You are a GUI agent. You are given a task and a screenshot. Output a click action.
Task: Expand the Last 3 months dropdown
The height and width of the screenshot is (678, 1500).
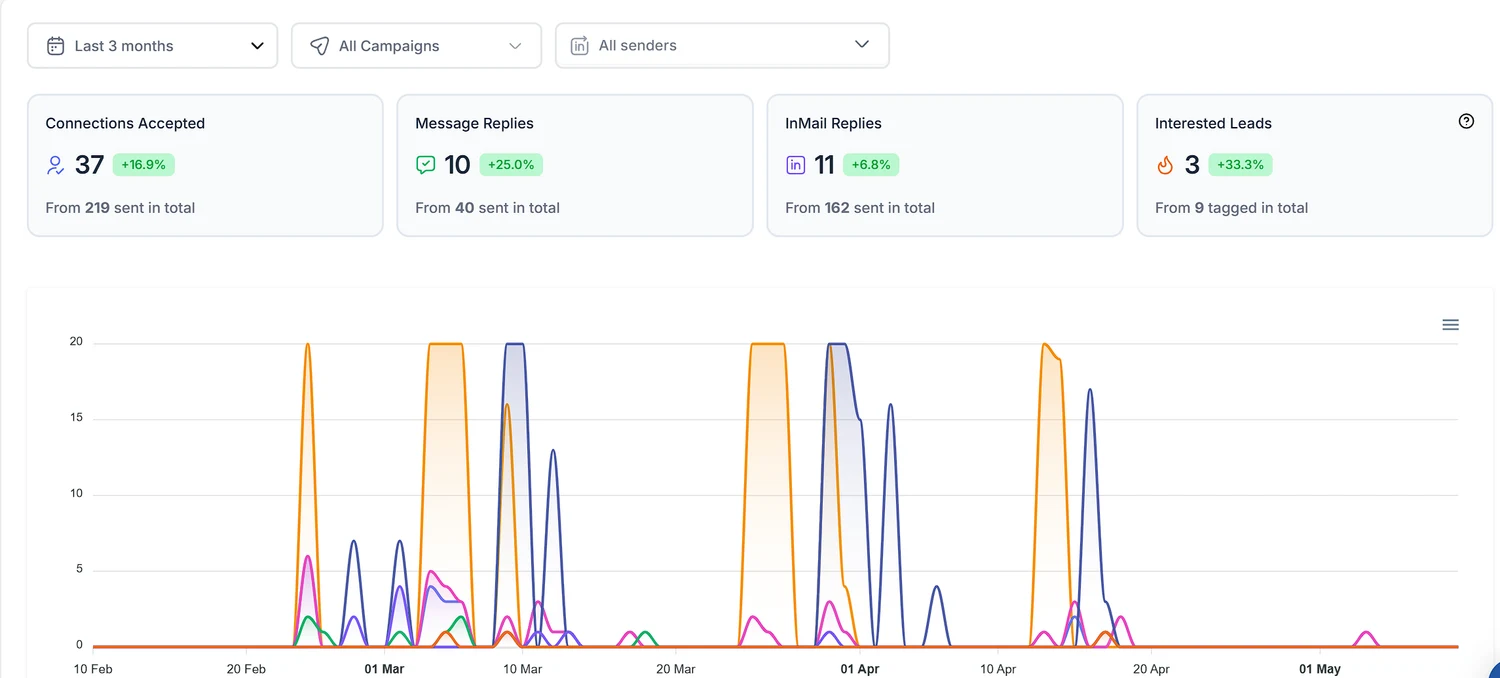coord(152,46)
